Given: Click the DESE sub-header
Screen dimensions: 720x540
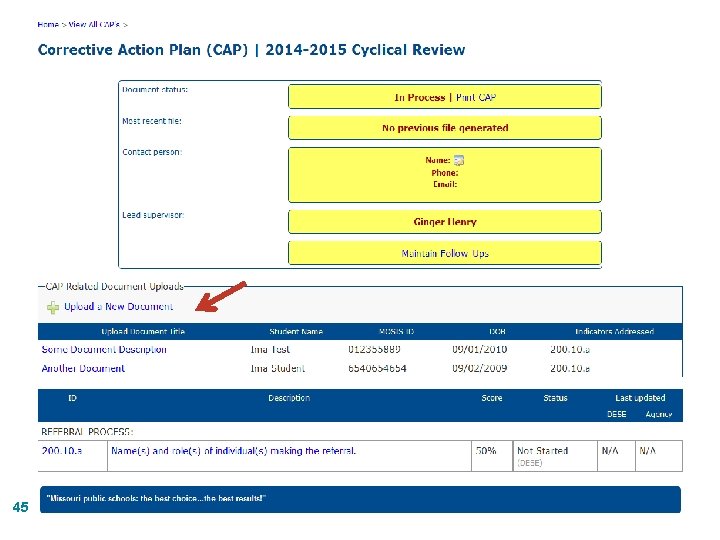Looking at the screenshot, I should [617, 414].
